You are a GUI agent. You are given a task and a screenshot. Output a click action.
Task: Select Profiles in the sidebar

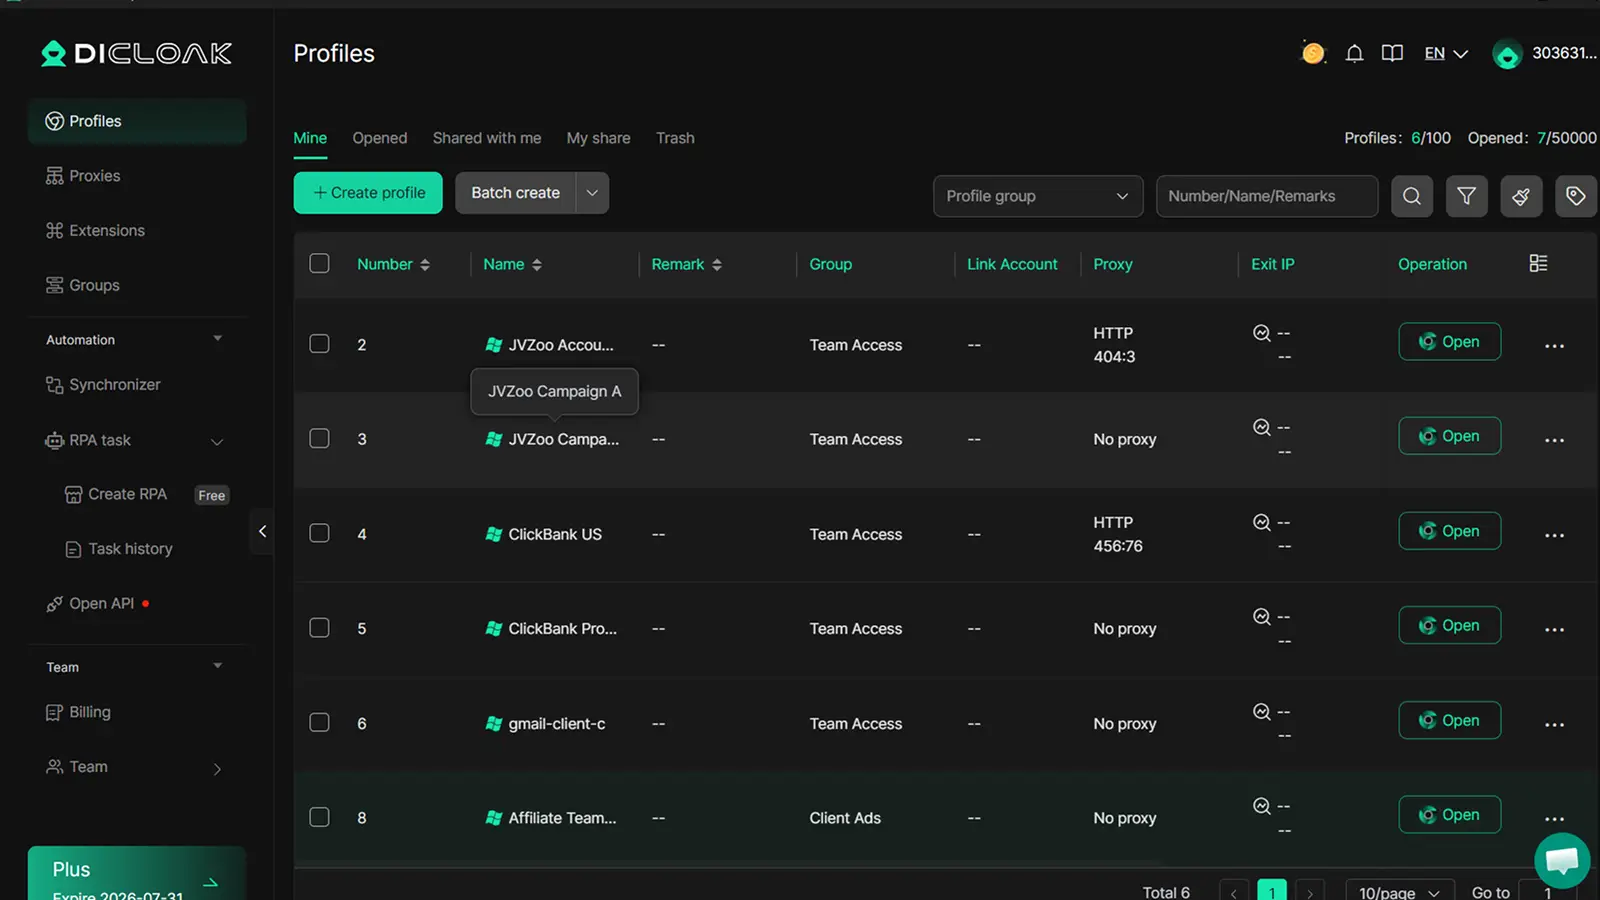point(137,121)
